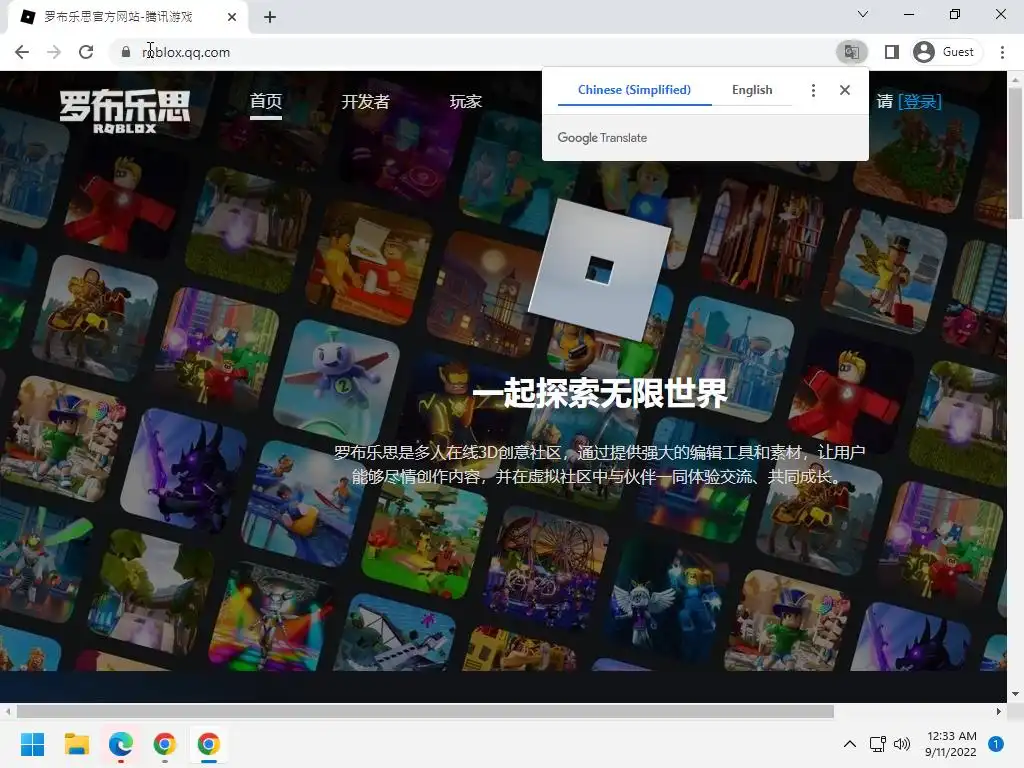Switch to the first Chrome taskbar icon
The height and width of the screenshot is (768, 1024).
click(x=165, y=744)
